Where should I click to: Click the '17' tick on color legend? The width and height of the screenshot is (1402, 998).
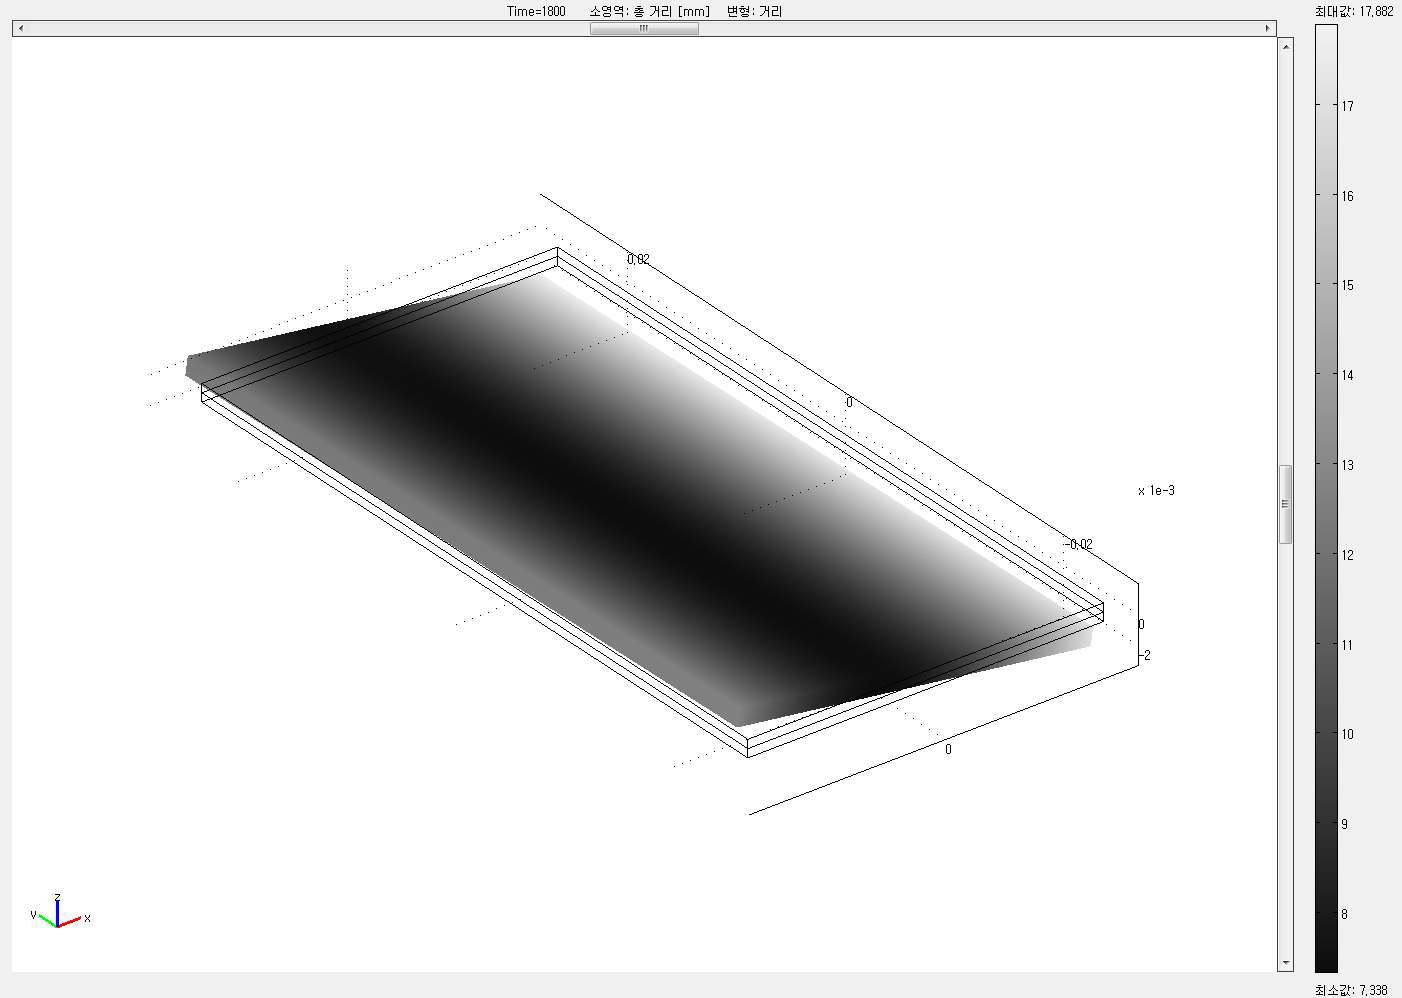(x=1348, y=105)
